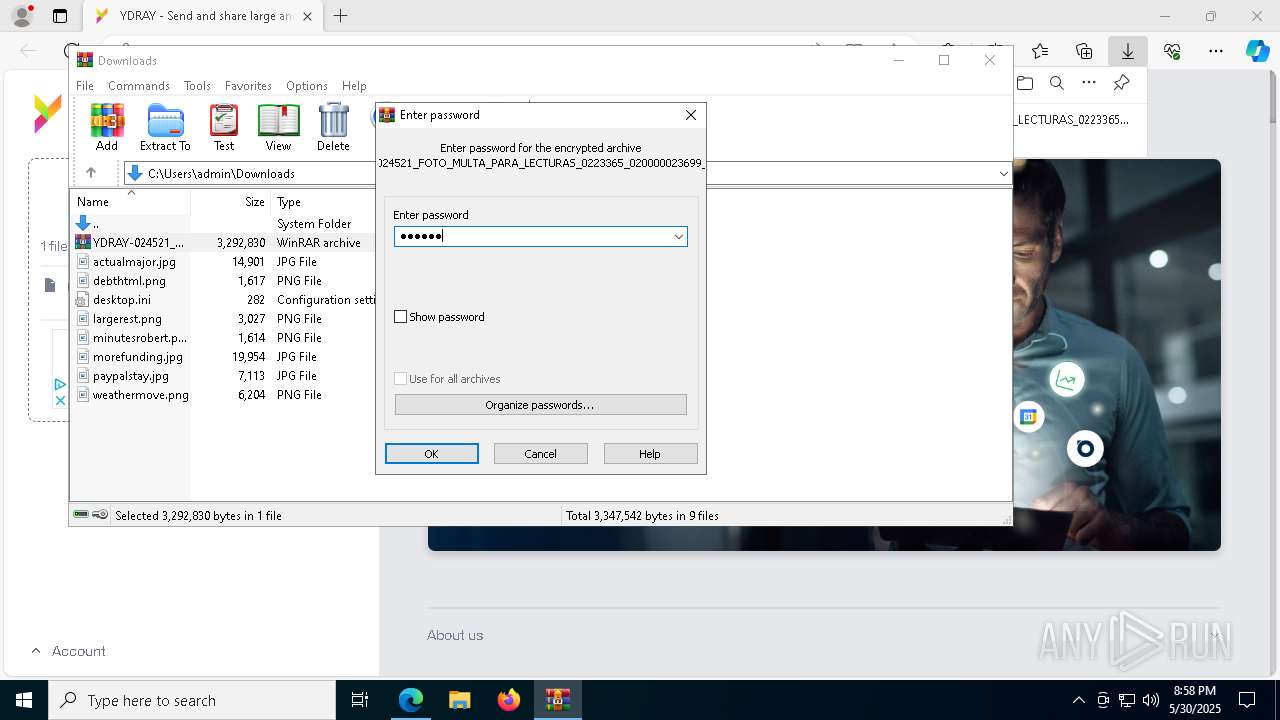Open Task View on the taskbar
The image size is (1280, 720).
click(360, 700)
